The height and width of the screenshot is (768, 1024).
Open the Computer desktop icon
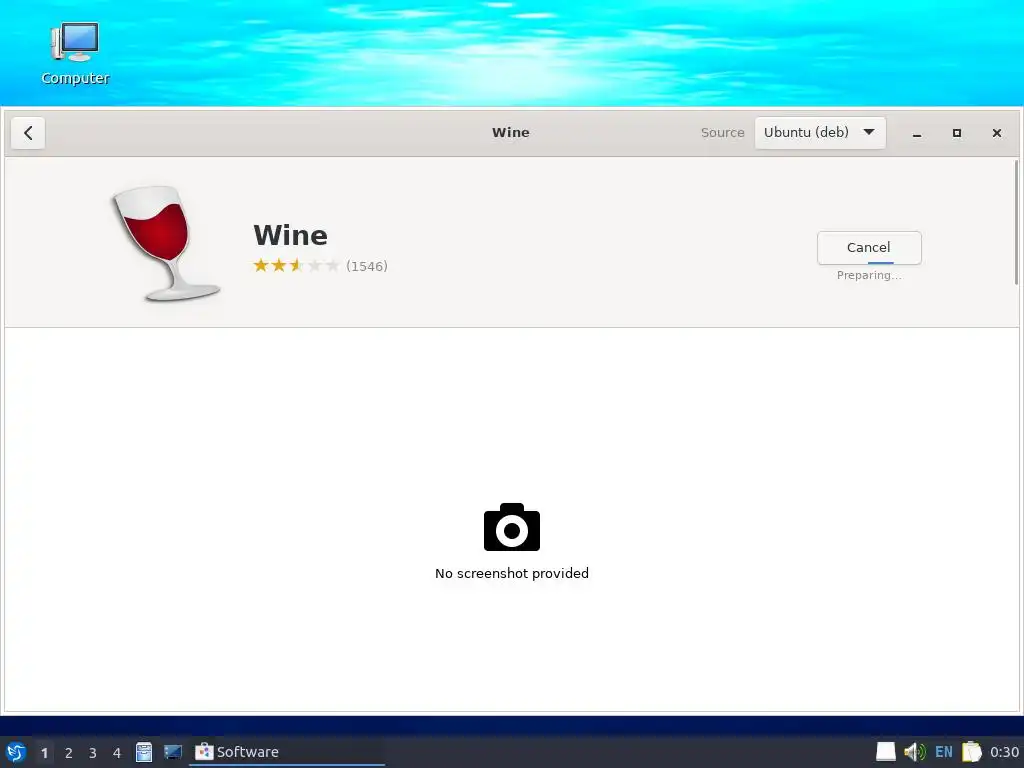click(75, 54)
